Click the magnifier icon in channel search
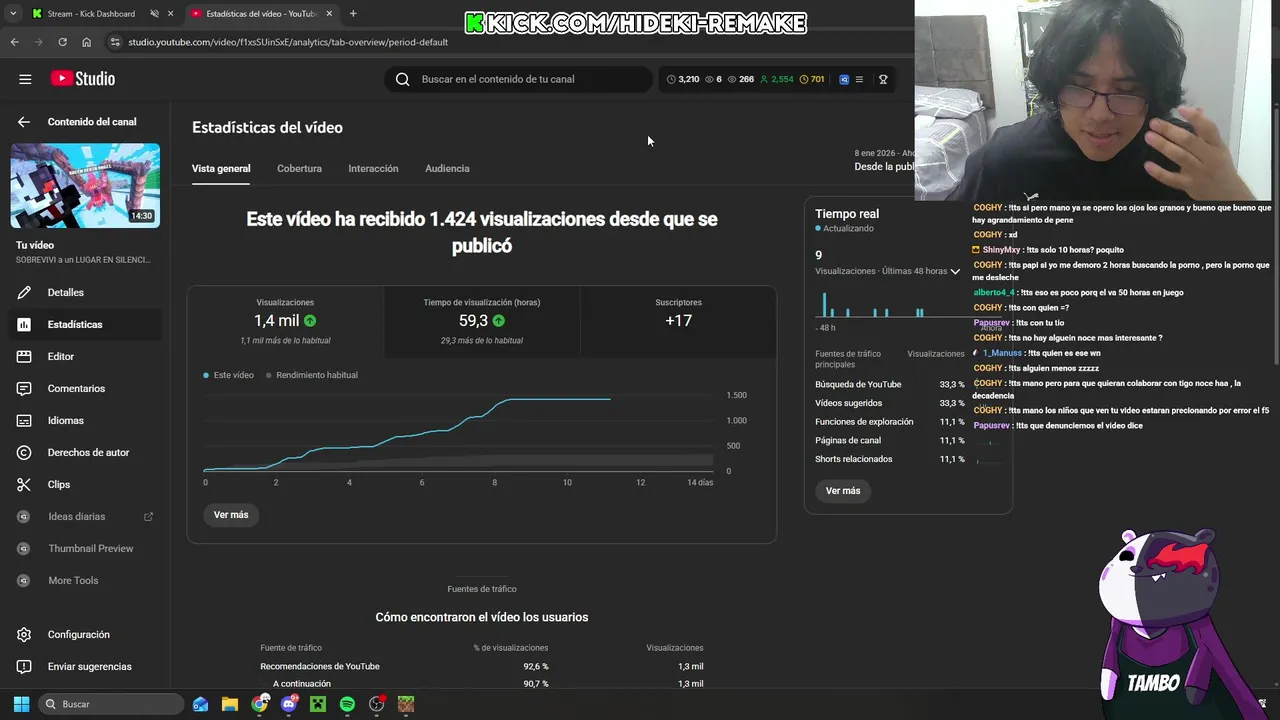The image size is (1280, 720). pyautogui.click(x=402, y=79)
